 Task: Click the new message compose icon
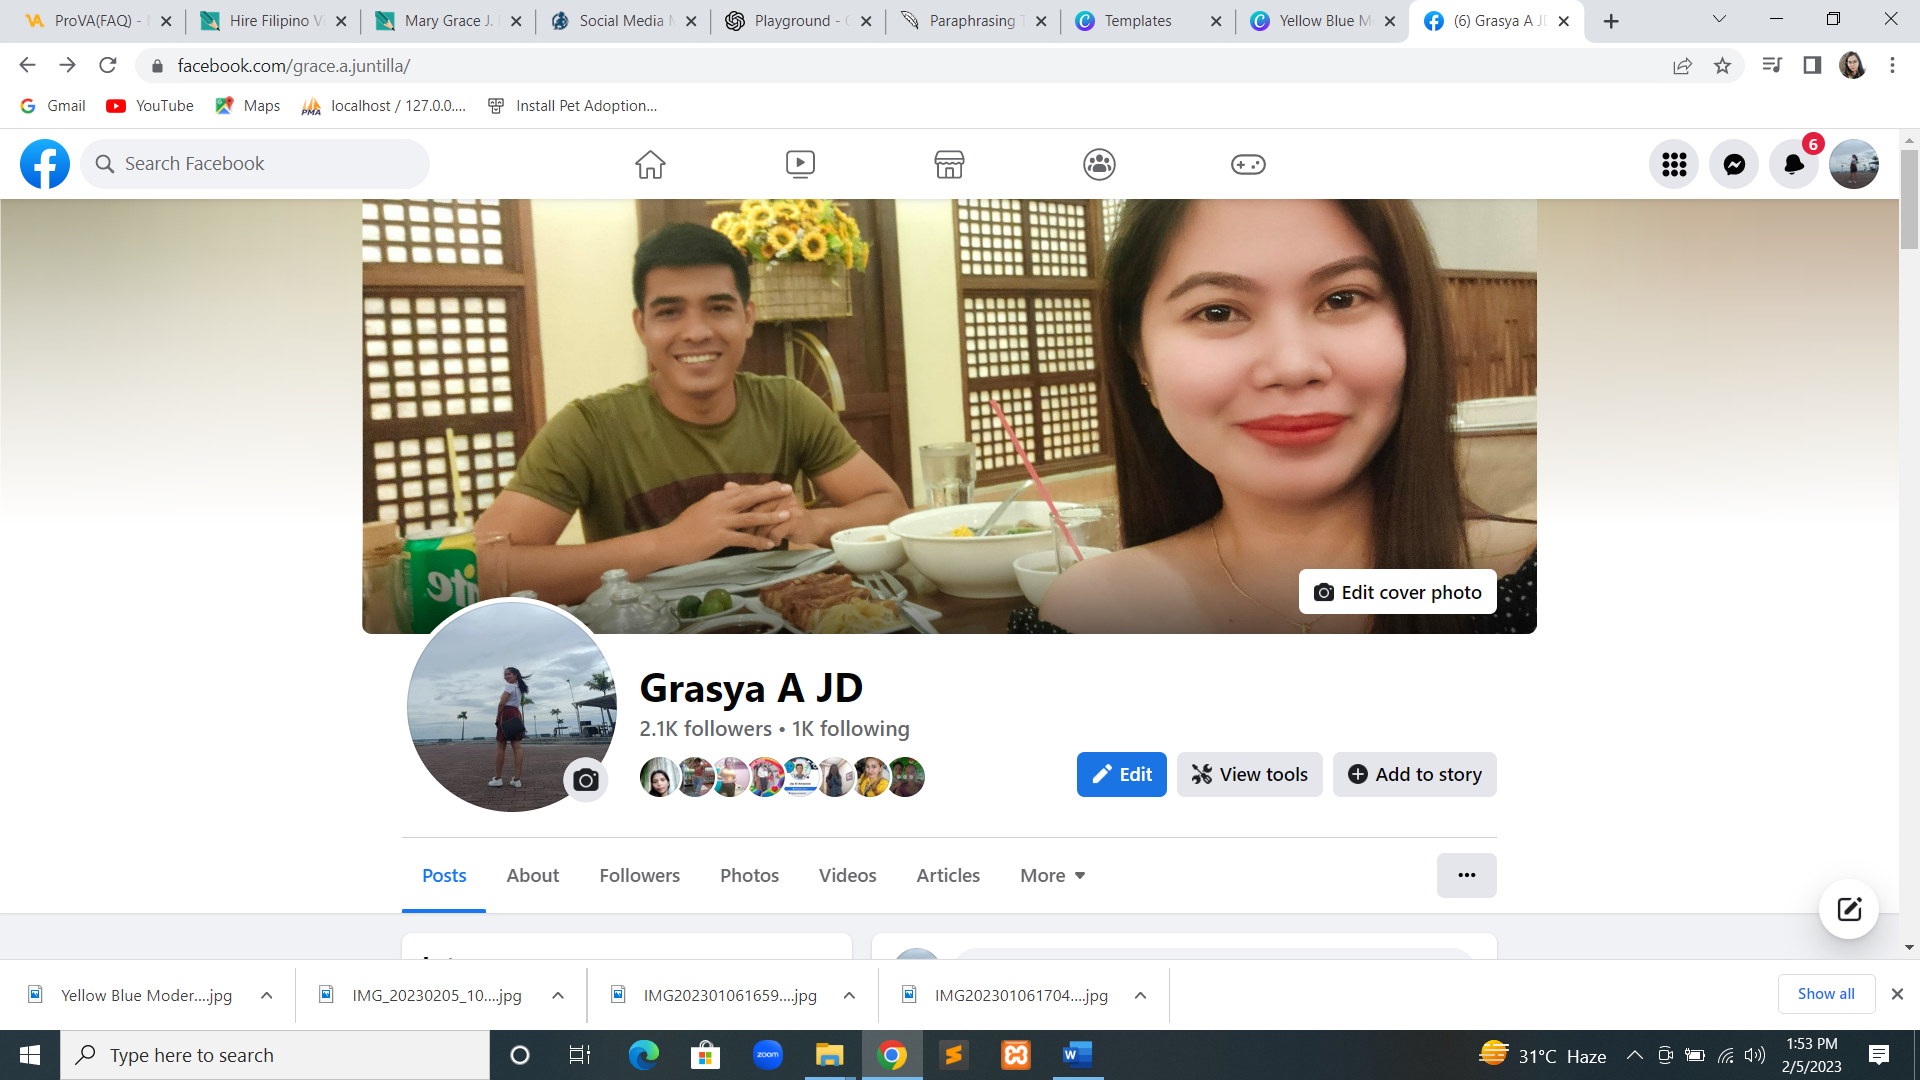pos(1848,909)
